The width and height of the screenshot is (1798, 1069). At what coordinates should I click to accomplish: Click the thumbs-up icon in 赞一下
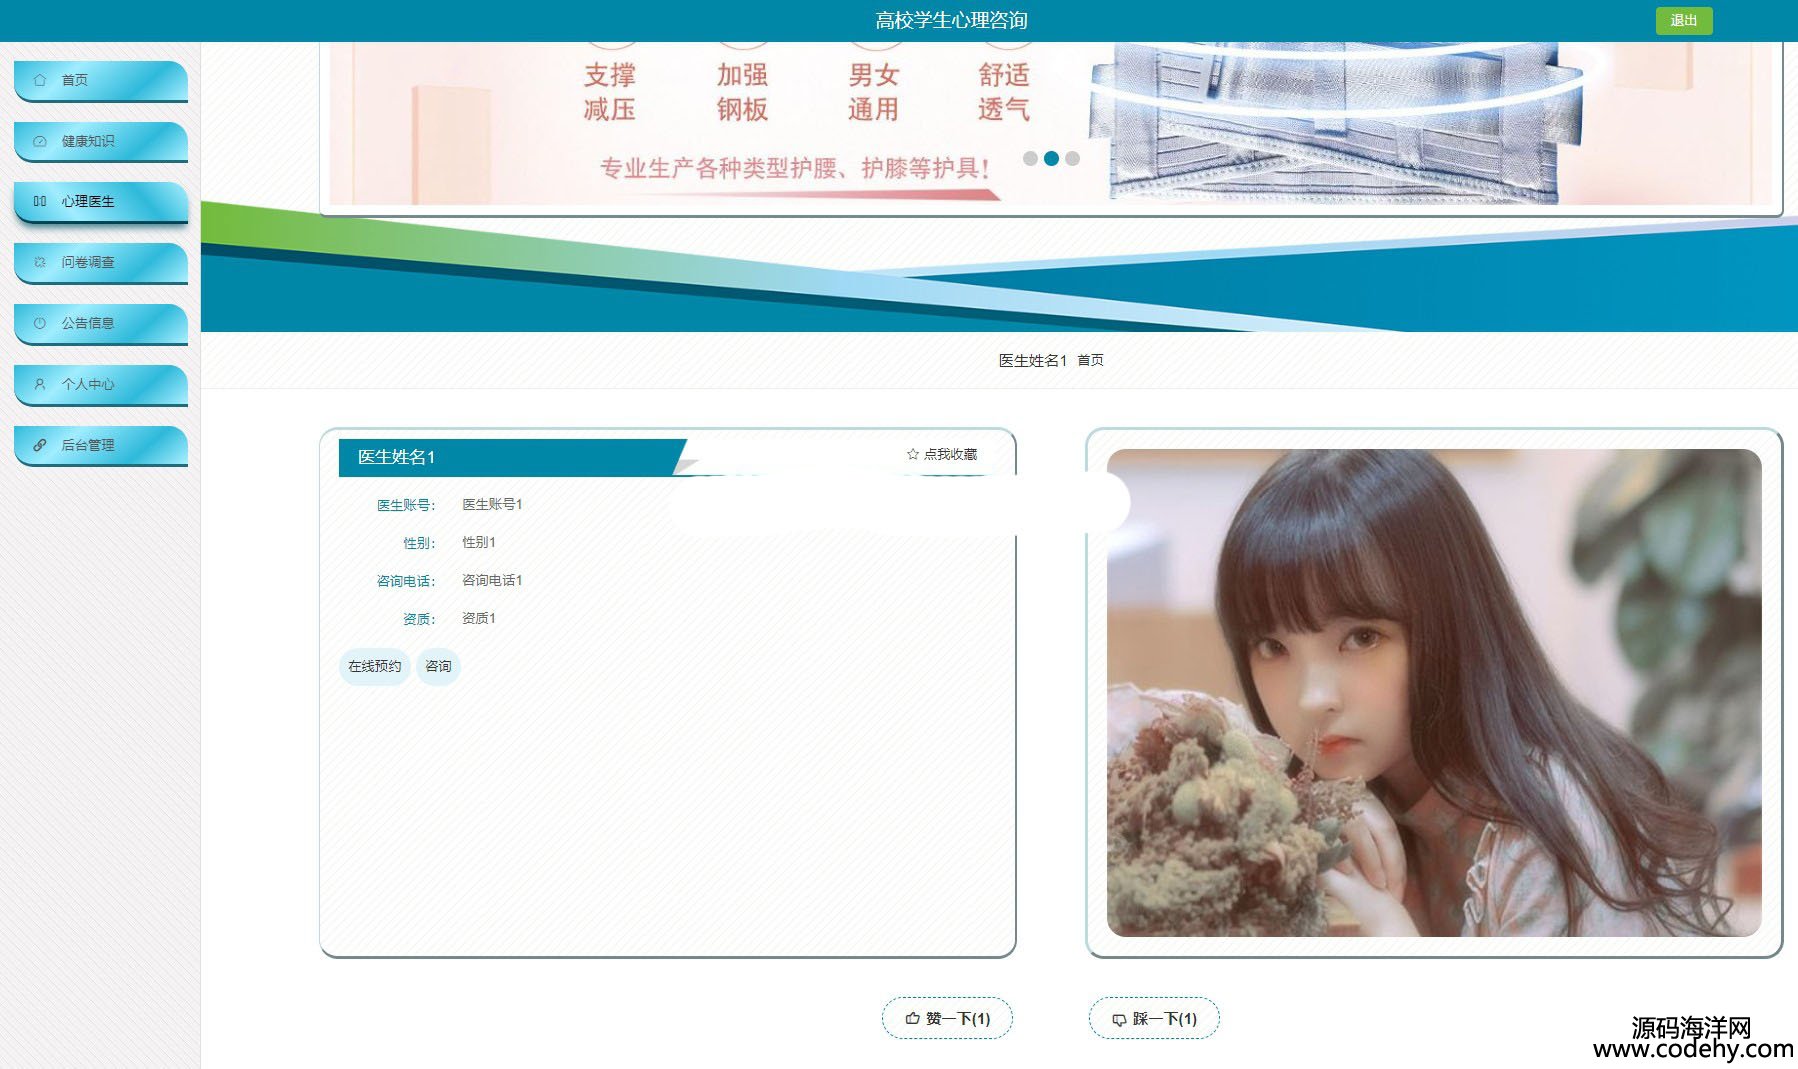click(912, 1019)
